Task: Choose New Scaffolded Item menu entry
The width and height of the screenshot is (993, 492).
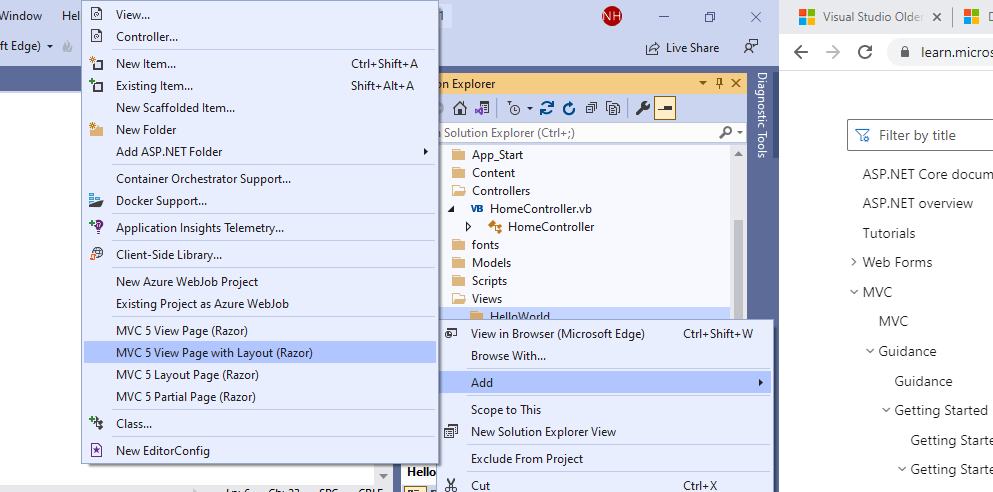Action: pos(175,108)
